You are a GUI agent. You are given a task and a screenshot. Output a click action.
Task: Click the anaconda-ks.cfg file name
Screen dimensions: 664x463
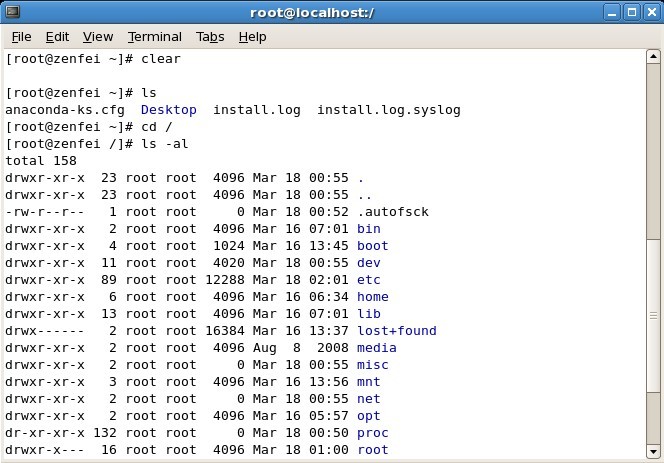(x=65, y=110)
